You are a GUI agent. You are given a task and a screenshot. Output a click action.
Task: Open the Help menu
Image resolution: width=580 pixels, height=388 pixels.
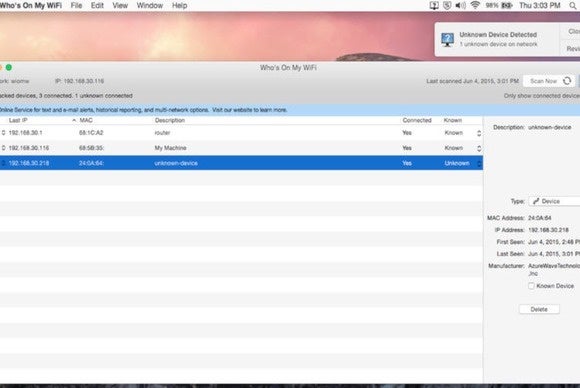tap(179, 6)
